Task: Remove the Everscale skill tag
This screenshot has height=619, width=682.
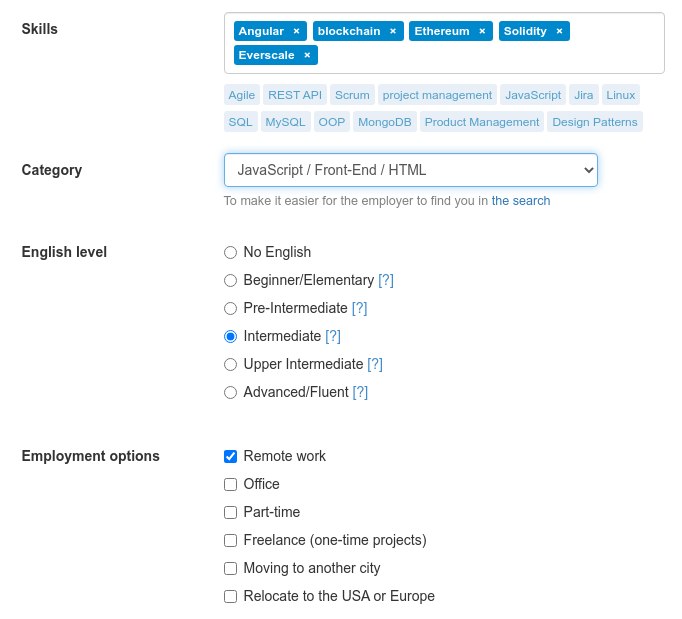Action: point(307,55)
